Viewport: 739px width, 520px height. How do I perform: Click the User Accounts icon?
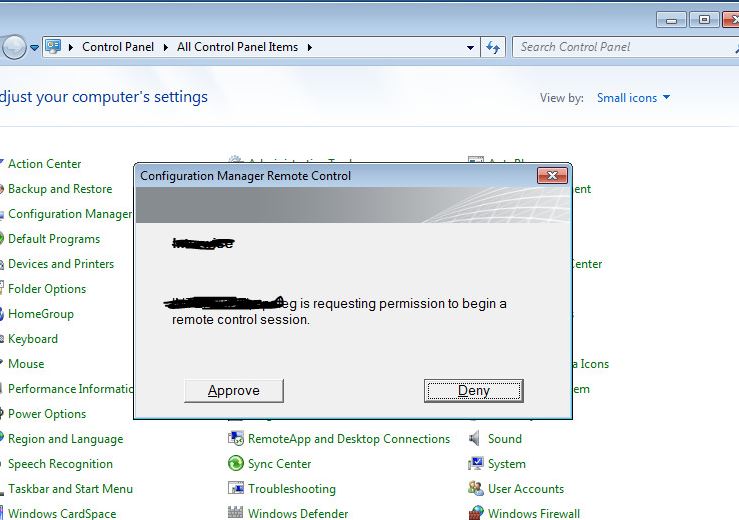pyautogui.click(x=476, y=488)
